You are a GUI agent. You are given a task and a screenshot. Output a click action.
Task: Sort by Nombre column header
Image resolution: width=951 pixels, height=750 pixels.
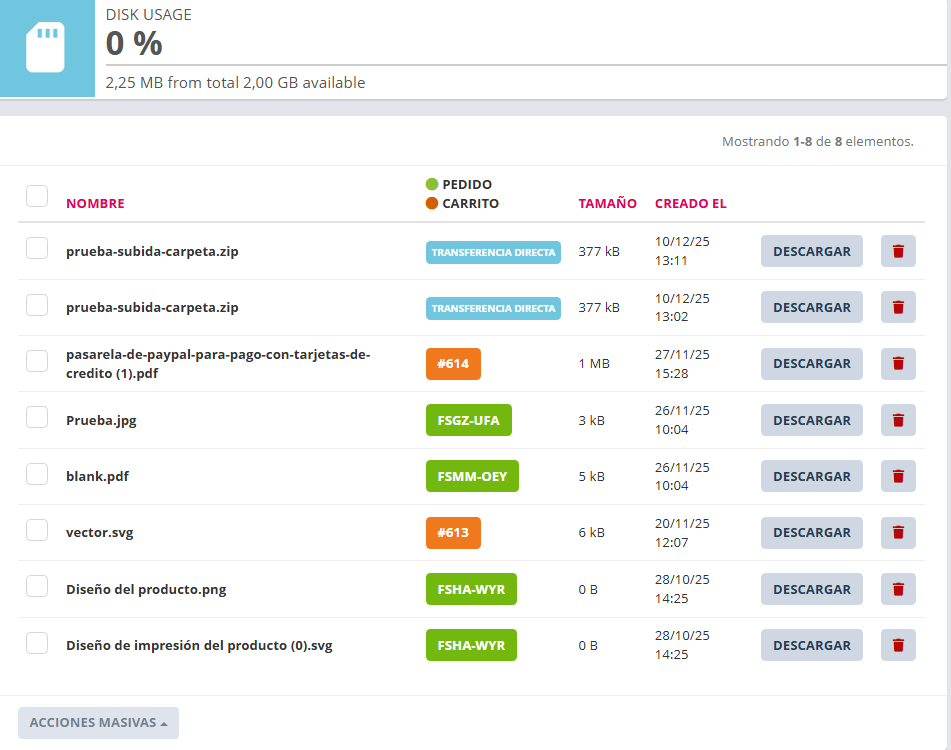tap(95, 203)
